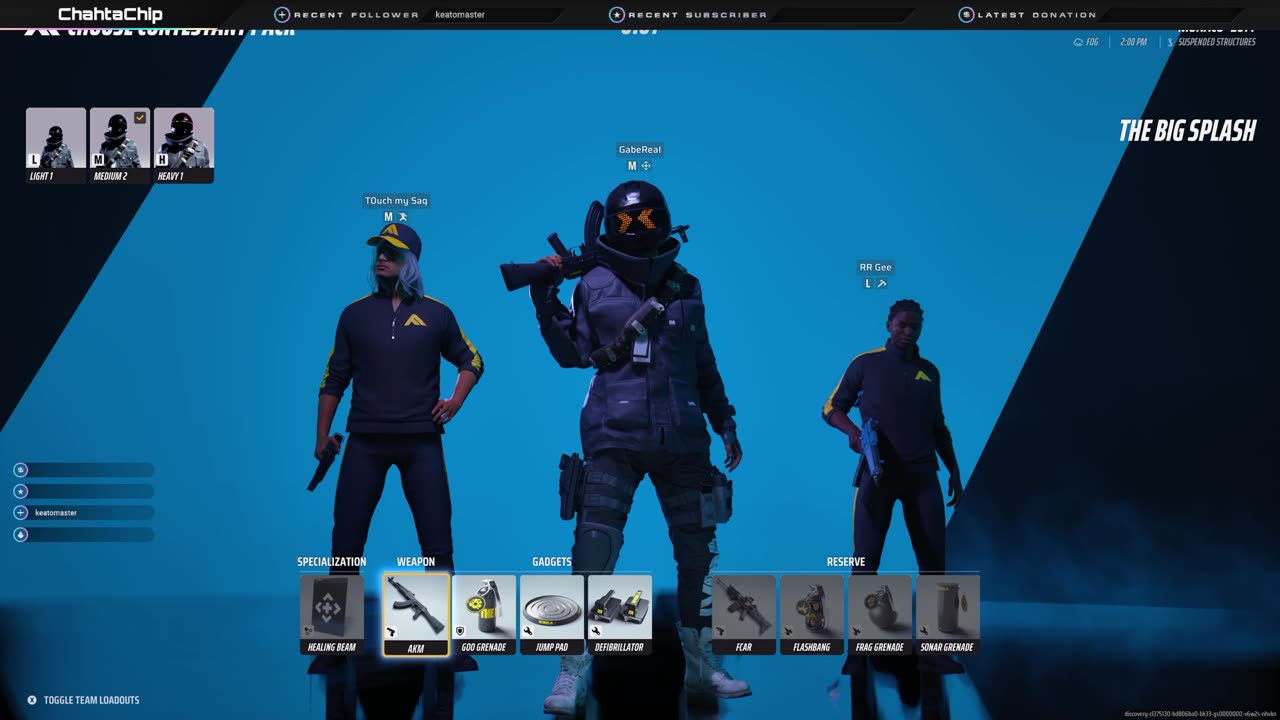Click the Reserve section heading
The image size is (1280, 720).
tap(846, 562)
